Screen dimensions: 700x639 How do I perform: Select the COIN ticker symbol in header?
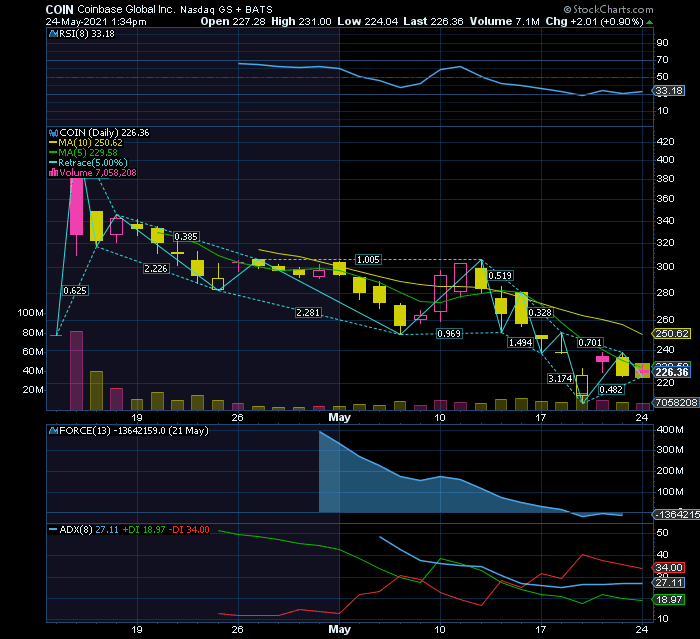[59, 9]
